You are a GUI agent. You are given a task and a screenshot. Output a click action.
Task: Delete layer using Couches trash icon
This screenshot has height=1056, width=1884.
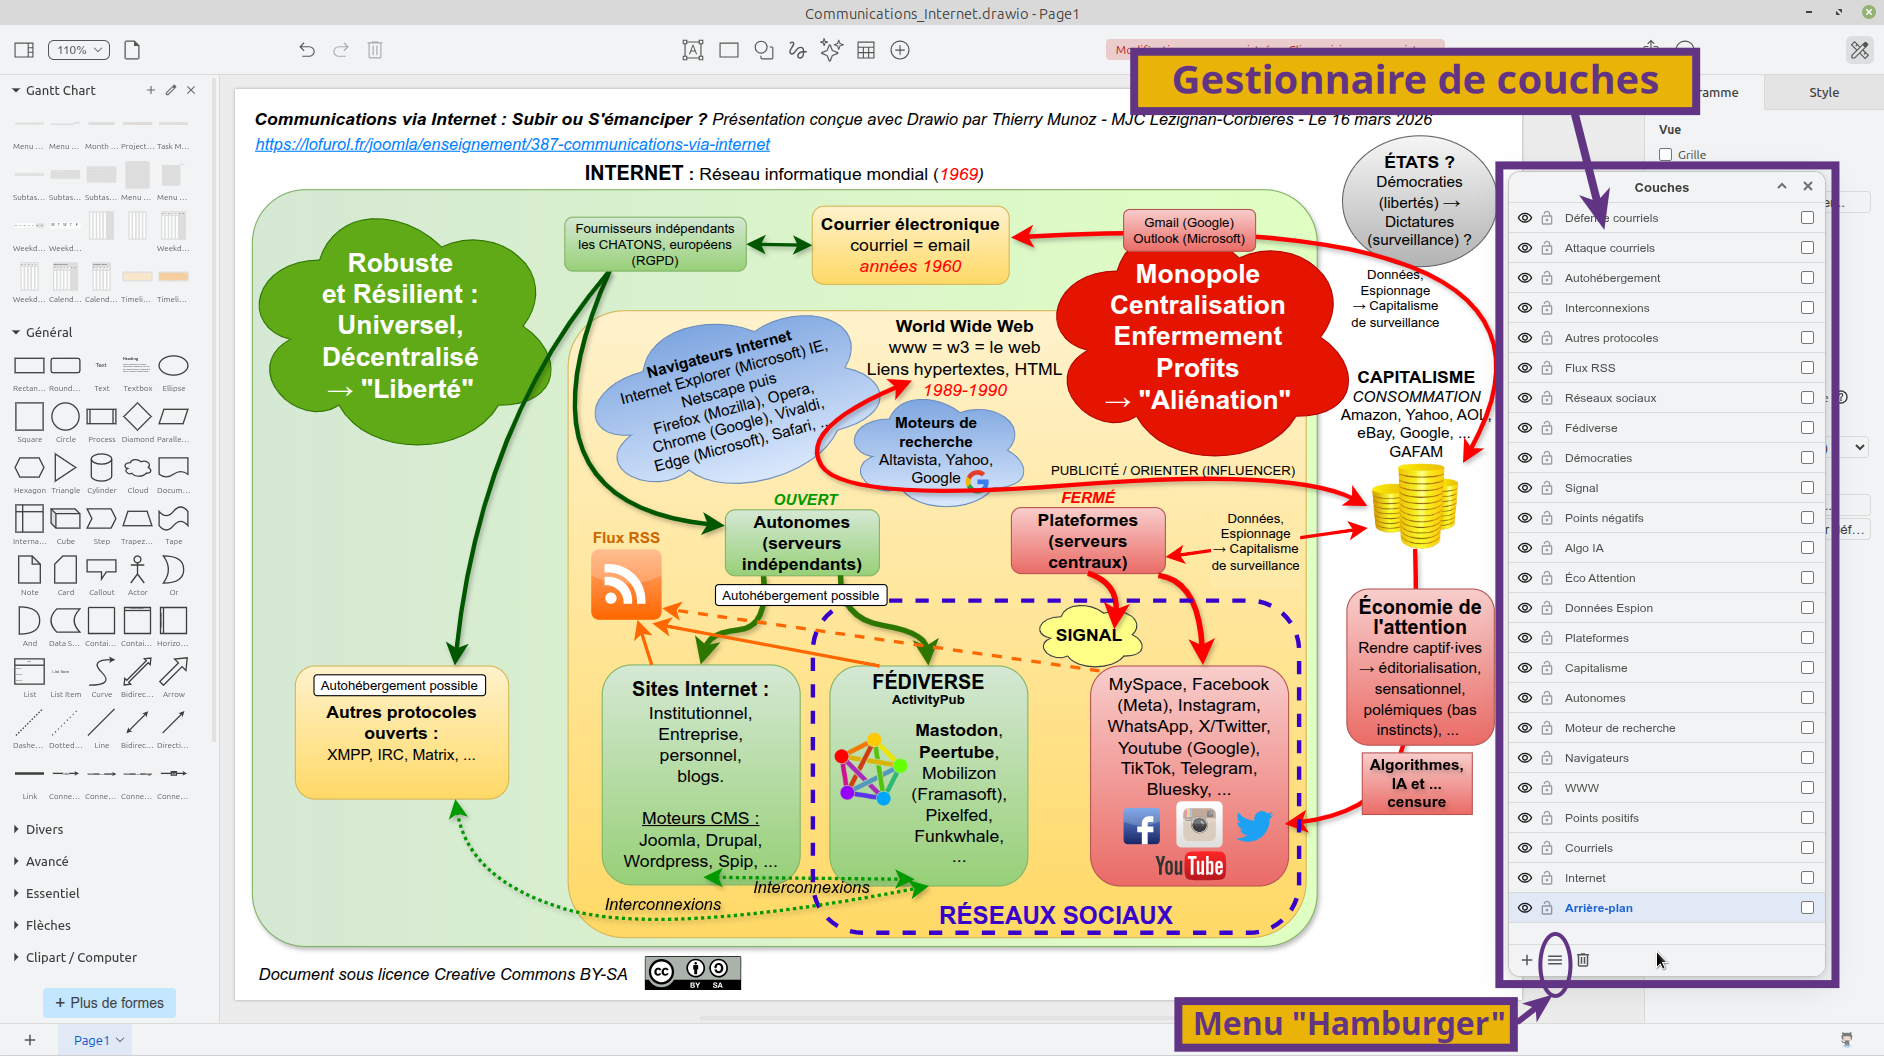click(x=1583, y=960)
